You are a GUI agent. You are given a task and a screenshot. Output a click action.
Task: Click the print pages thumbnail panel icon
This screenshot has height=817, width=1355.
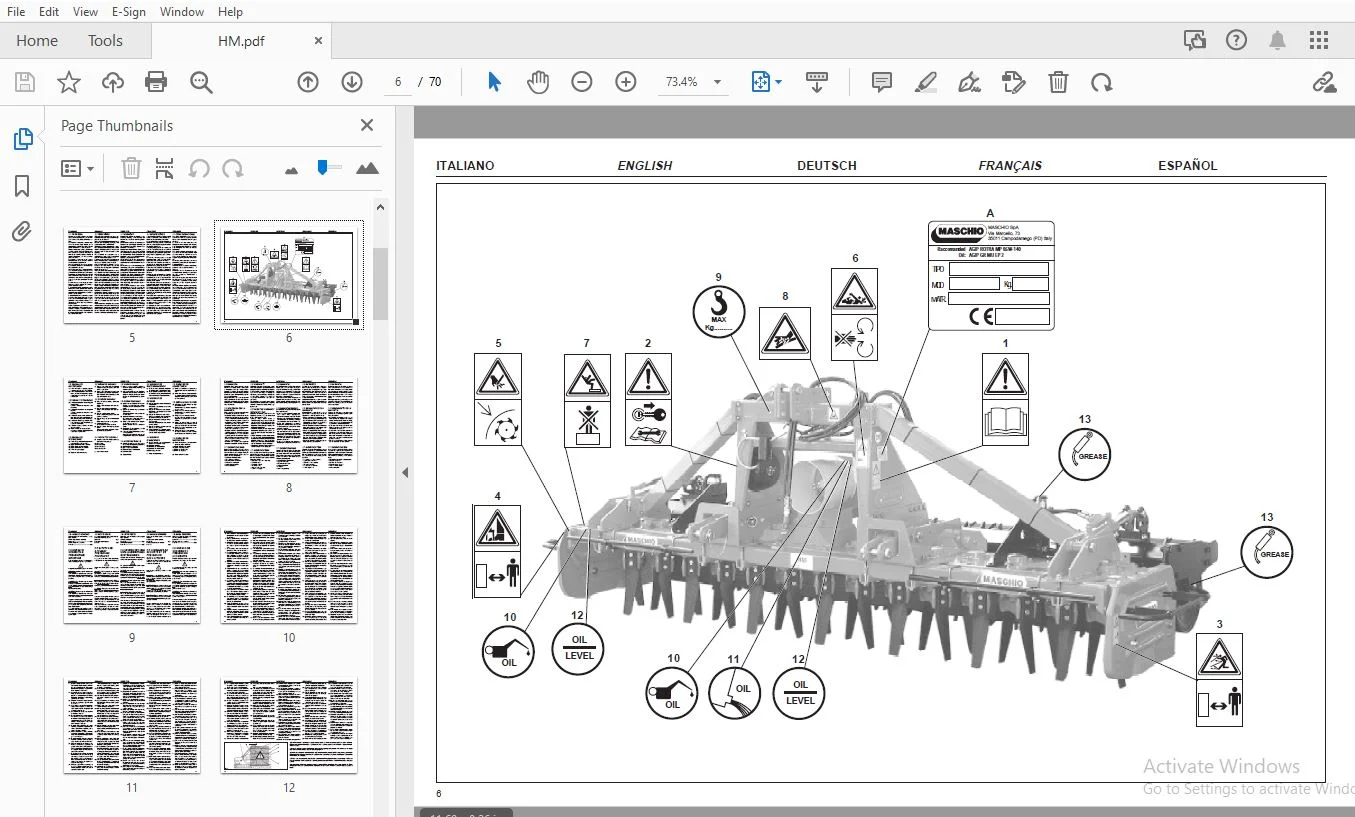pyautogui.click(x=165, y=168)
